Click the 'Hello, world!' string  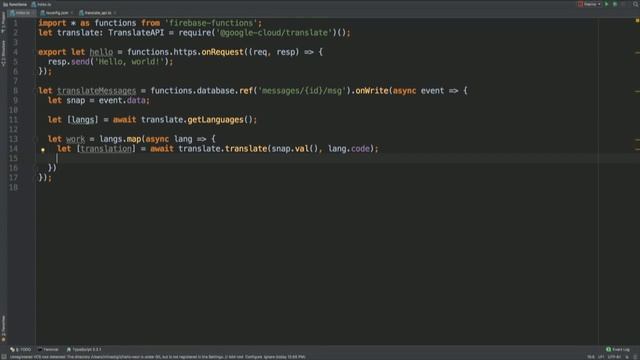pos(129,62)
